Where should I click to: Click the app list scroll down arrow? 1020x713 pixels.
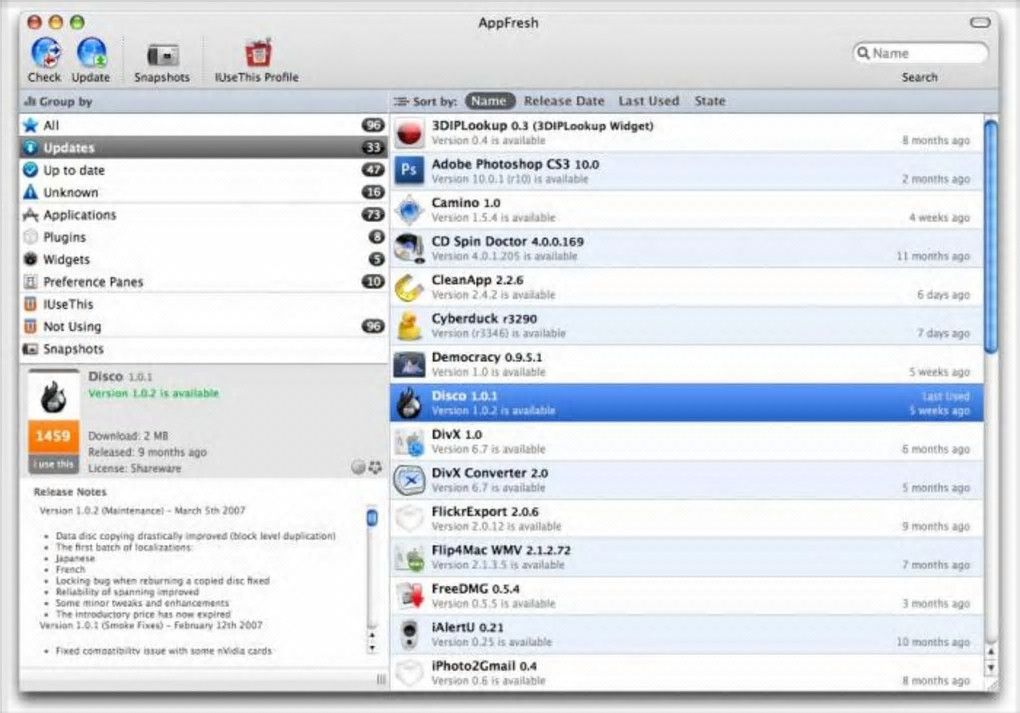(x=990, y=667)
